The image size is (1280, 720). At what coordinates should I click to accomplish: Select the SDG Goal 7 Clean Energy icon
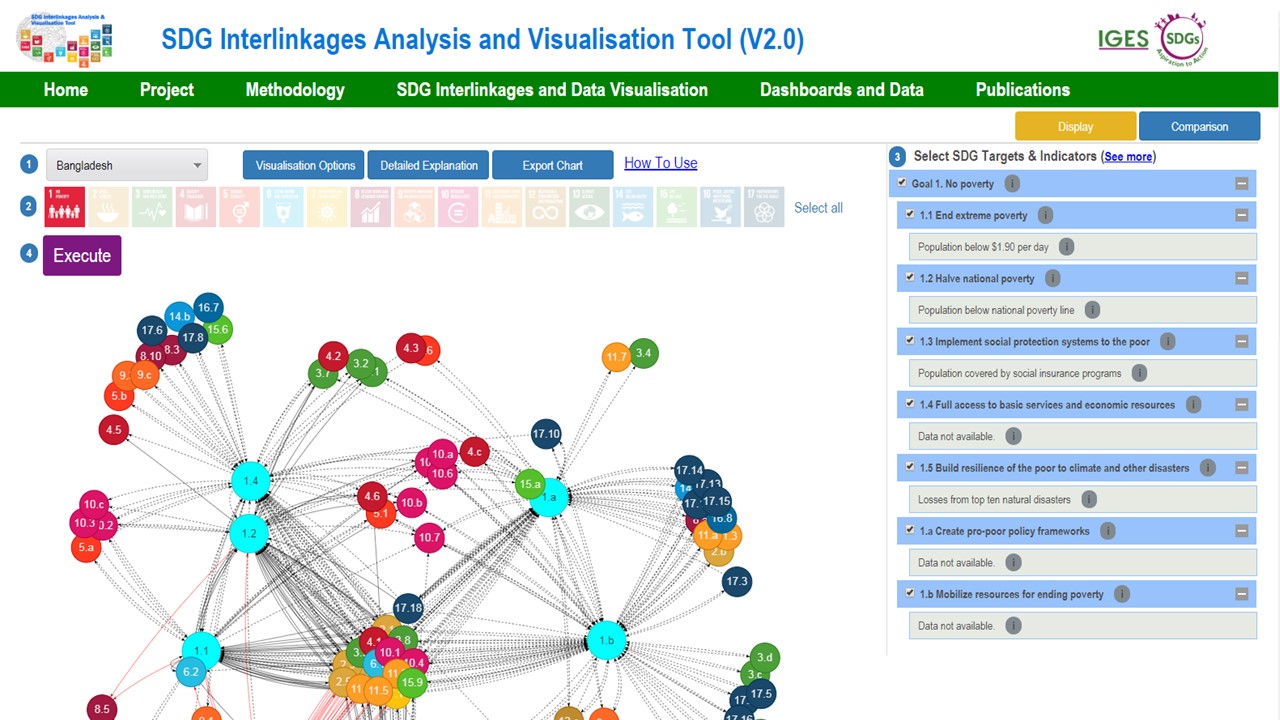(327, 207)
